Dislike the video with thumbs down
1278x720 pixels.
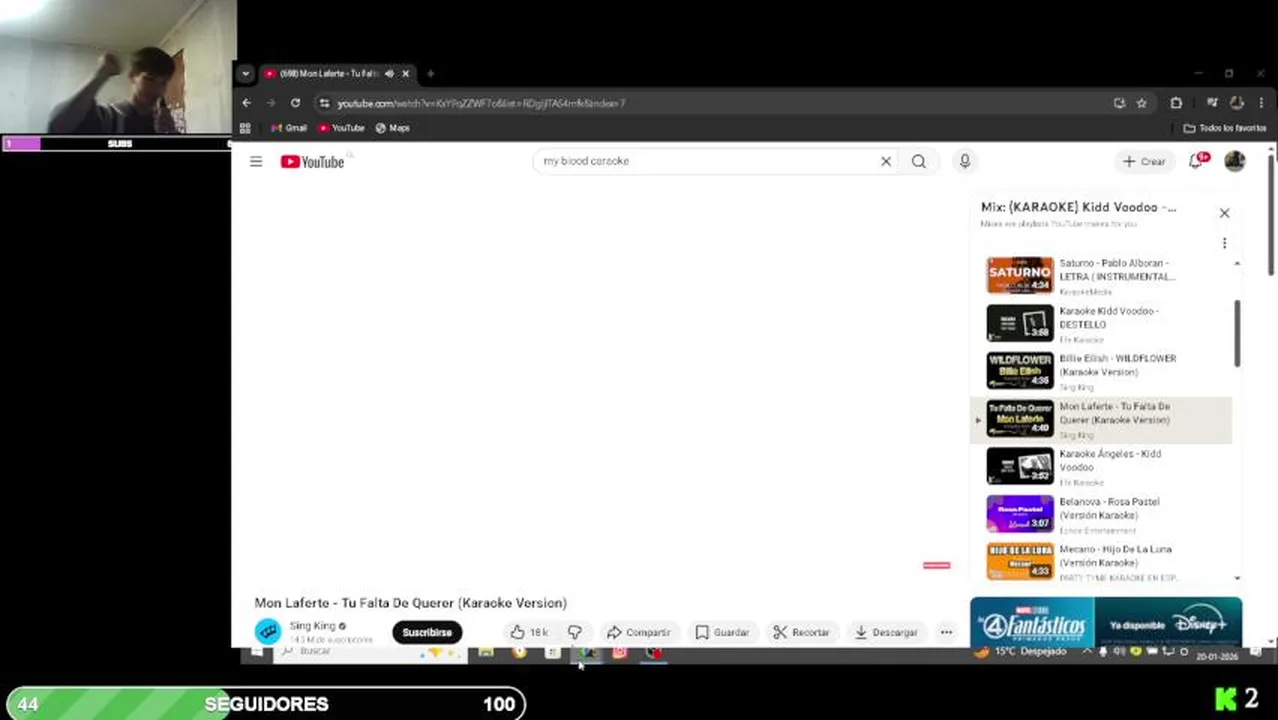575,632
